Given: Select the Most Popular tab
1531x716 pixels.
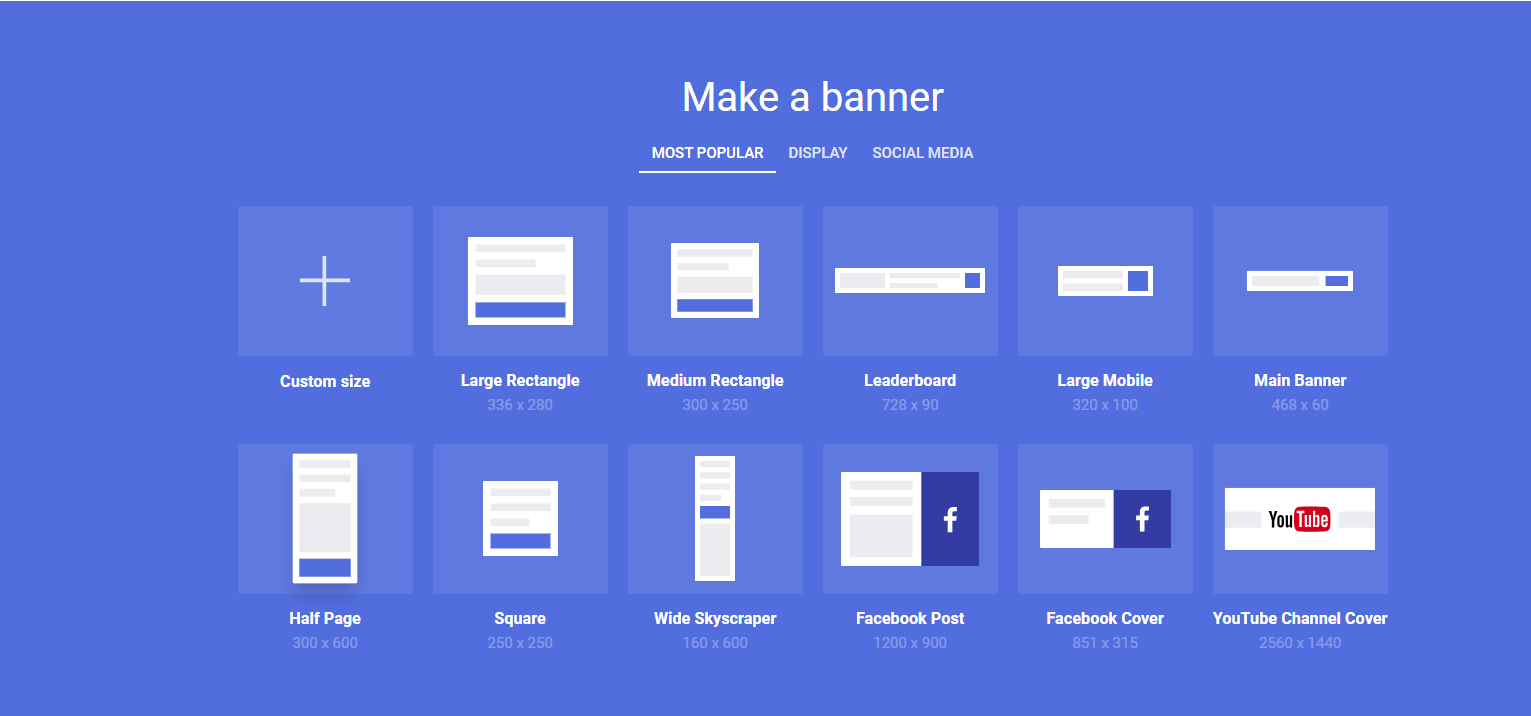Looking at the screenshot, I should coord(707,153).
